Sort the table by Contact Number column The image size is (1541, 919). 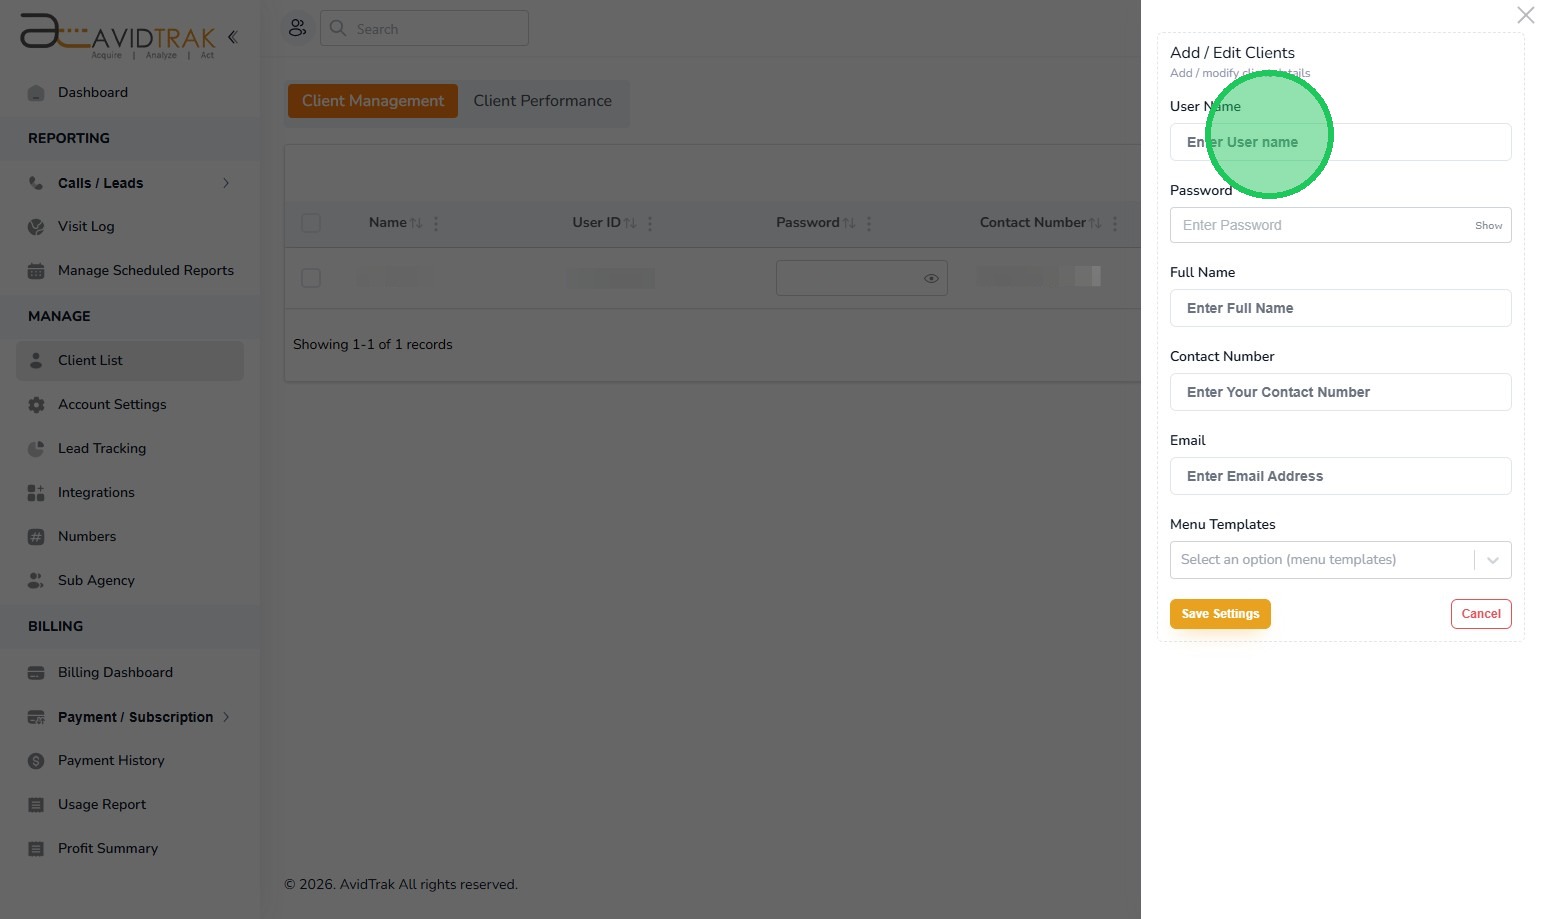1095,223
